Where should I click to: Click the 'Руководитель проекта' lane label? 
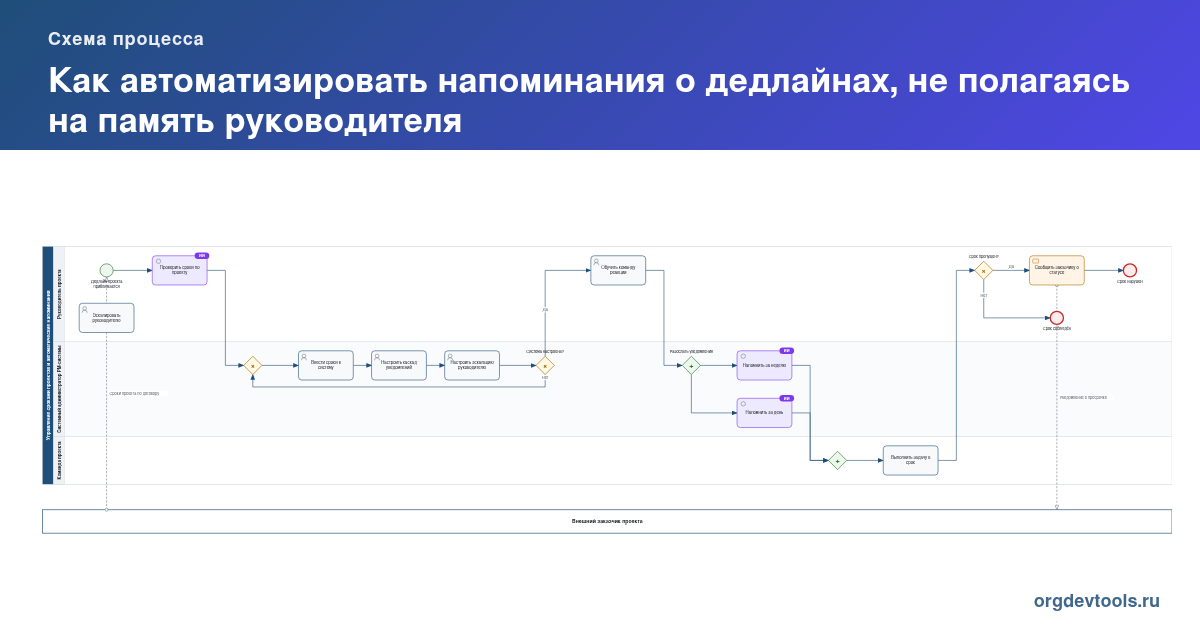pos(59,294)
